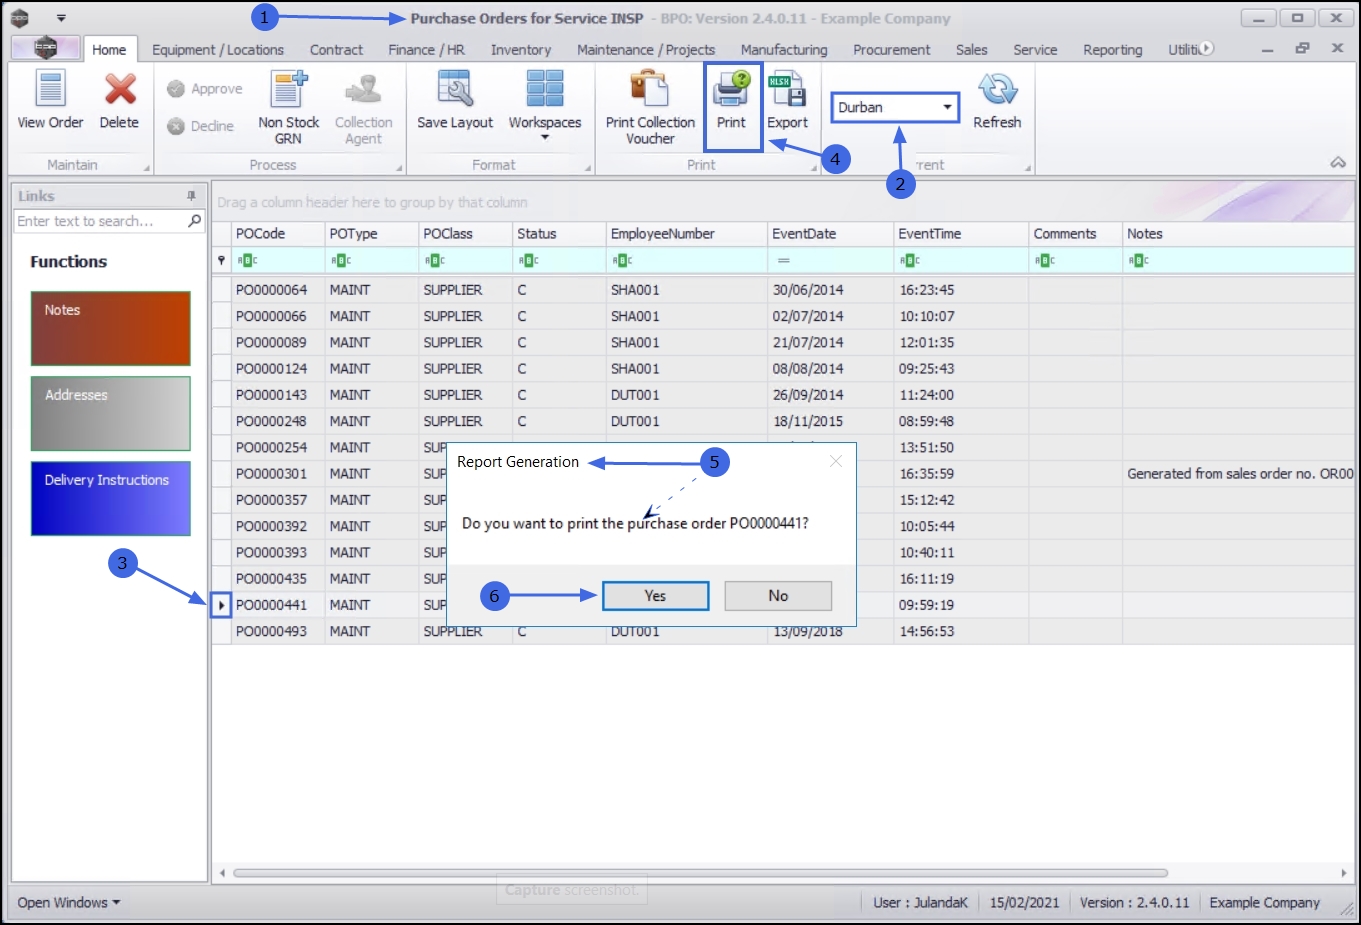Image resolution: width=1361 pixels, height=925 pixels.
Task: Sort by the POClass column header
Action: pyautogui.click(x=465, y=234)
